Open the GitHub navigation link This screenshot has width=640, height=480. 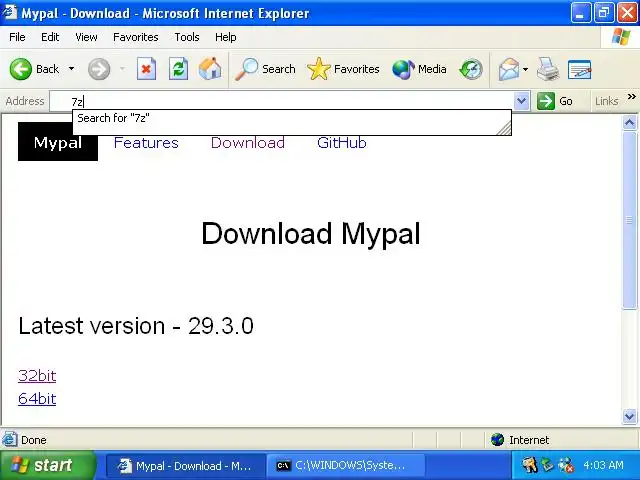[342, 143]
